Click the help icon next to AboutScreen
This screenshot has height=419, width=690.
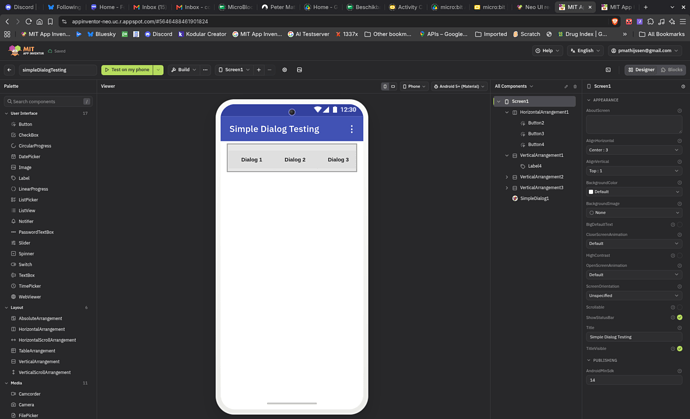(x=679, y=111)
